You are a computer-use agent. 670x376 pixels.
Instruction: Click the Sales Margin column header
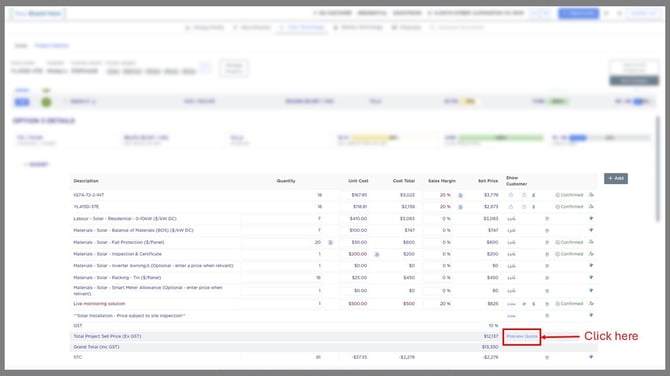(442, 181)
